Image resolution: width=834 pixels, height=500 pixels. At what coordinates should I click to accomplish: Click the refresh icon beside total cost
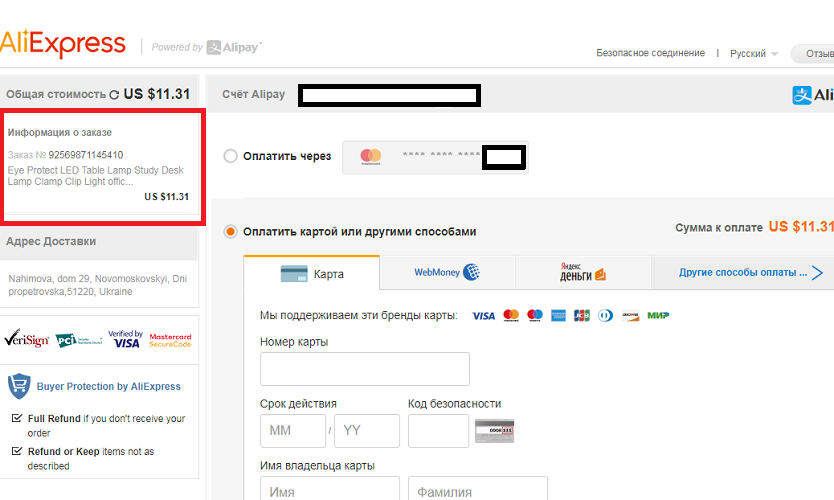coord(114,94)
